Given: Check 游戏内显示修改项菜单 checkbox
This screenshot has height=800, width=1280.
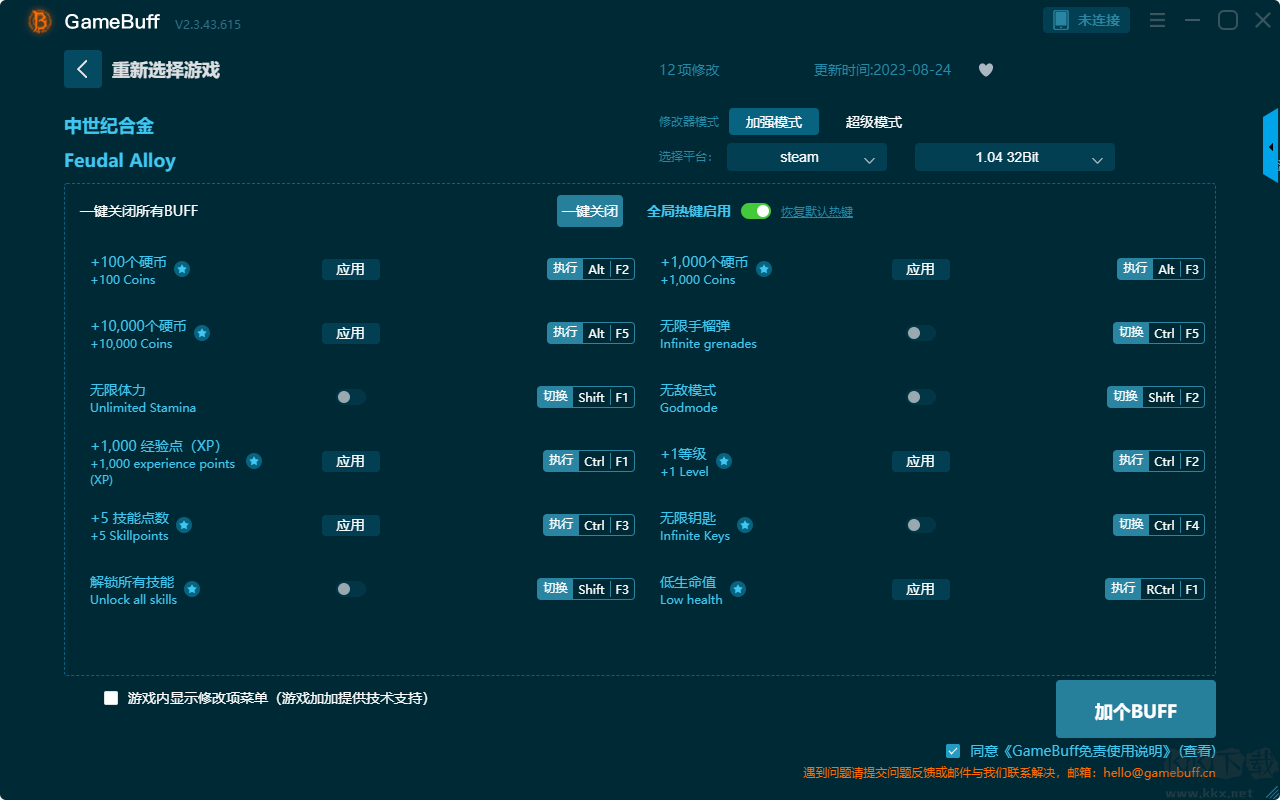Looking at the screenshot, I should point(111,698).
